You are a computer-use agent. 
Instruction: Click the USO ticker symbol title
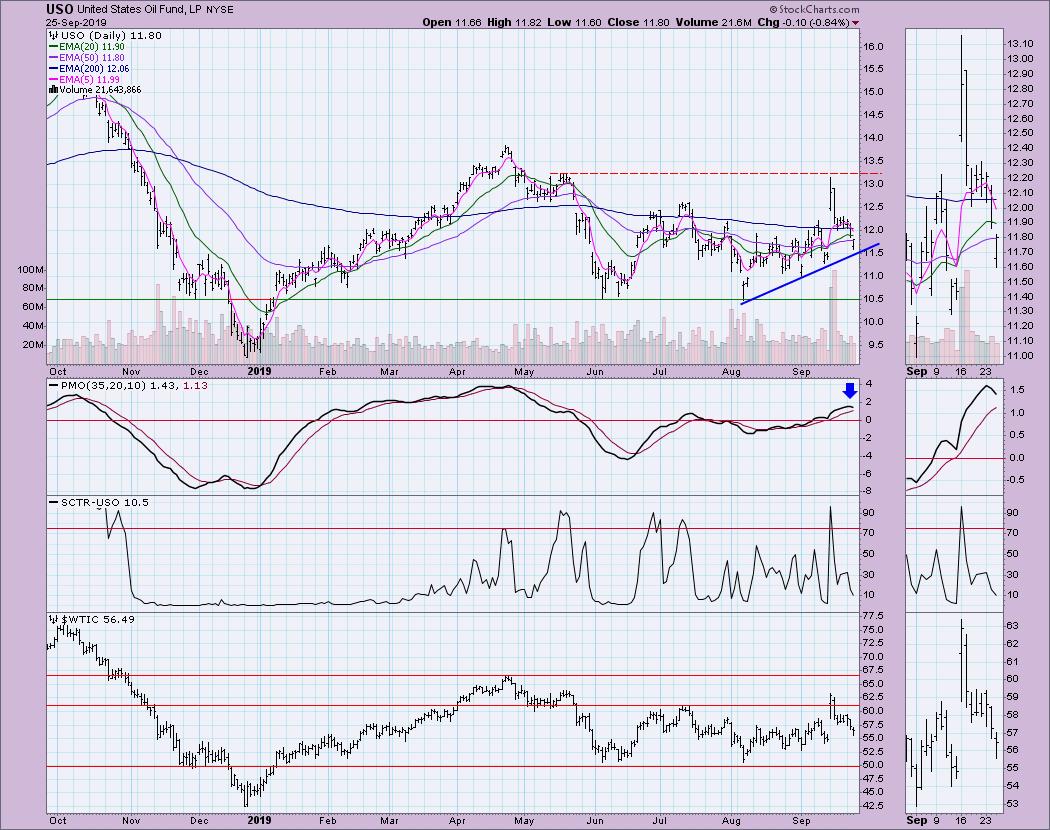58,8
